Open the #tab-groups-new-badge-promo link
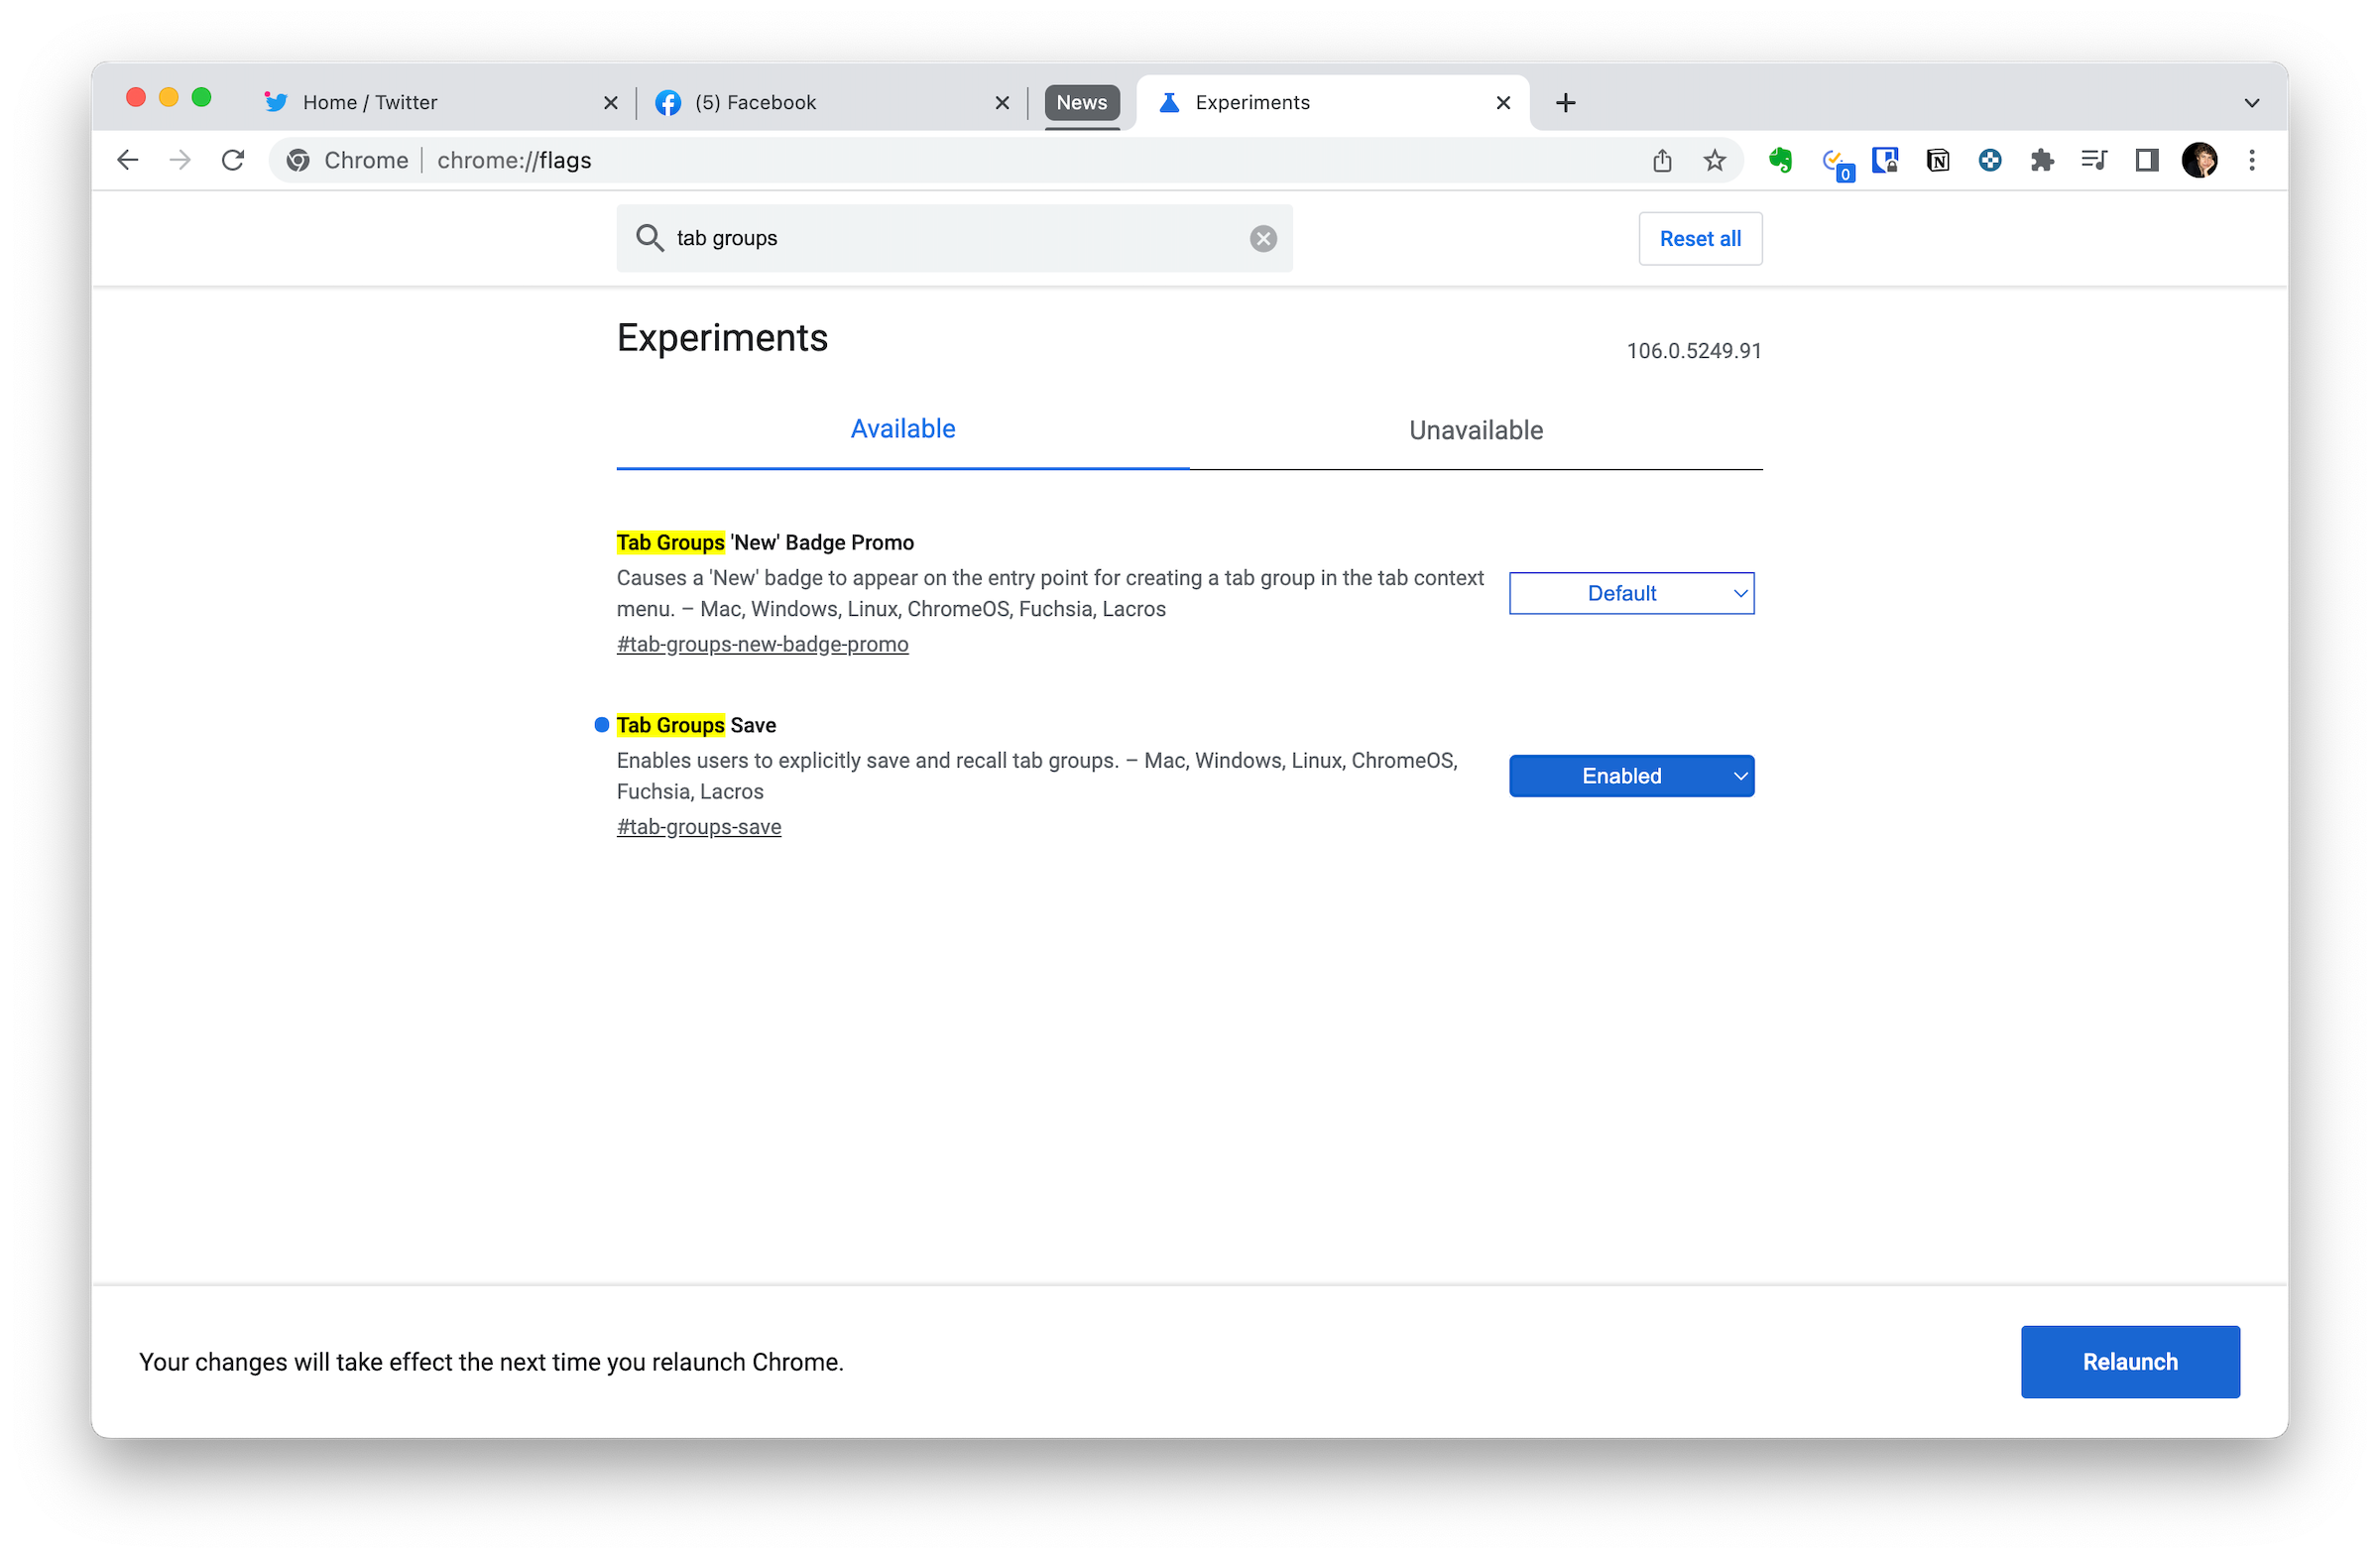2380x1559 pixels. click(762, 644)
